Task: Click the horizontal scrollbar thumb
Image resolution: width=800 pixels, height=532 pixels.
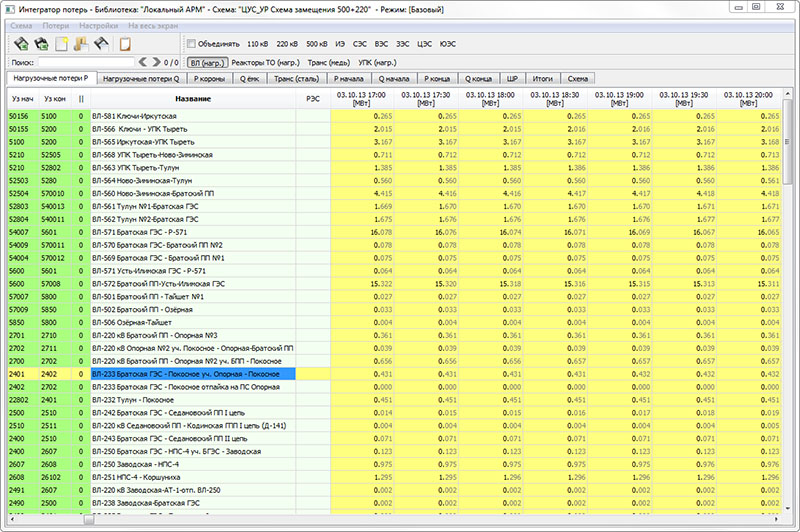Action: (89, 519)
